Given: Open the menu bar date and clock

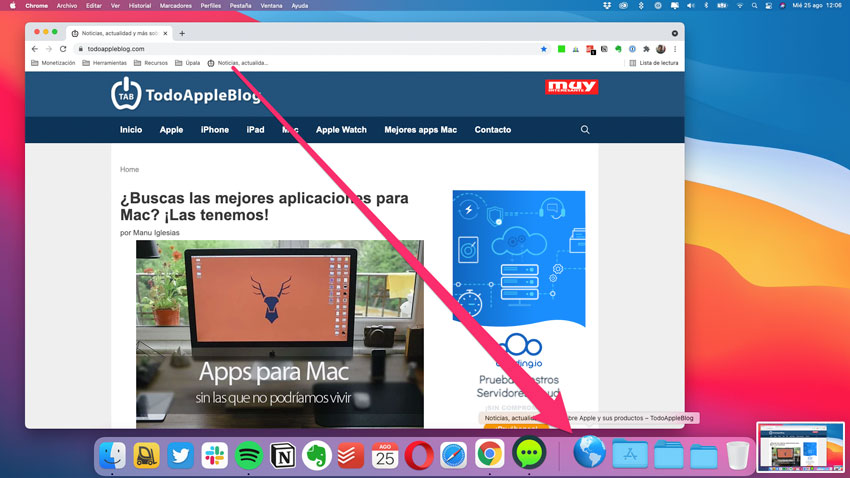Looking at the screenshot, I should pyautogui.click(x=817, y=5).
